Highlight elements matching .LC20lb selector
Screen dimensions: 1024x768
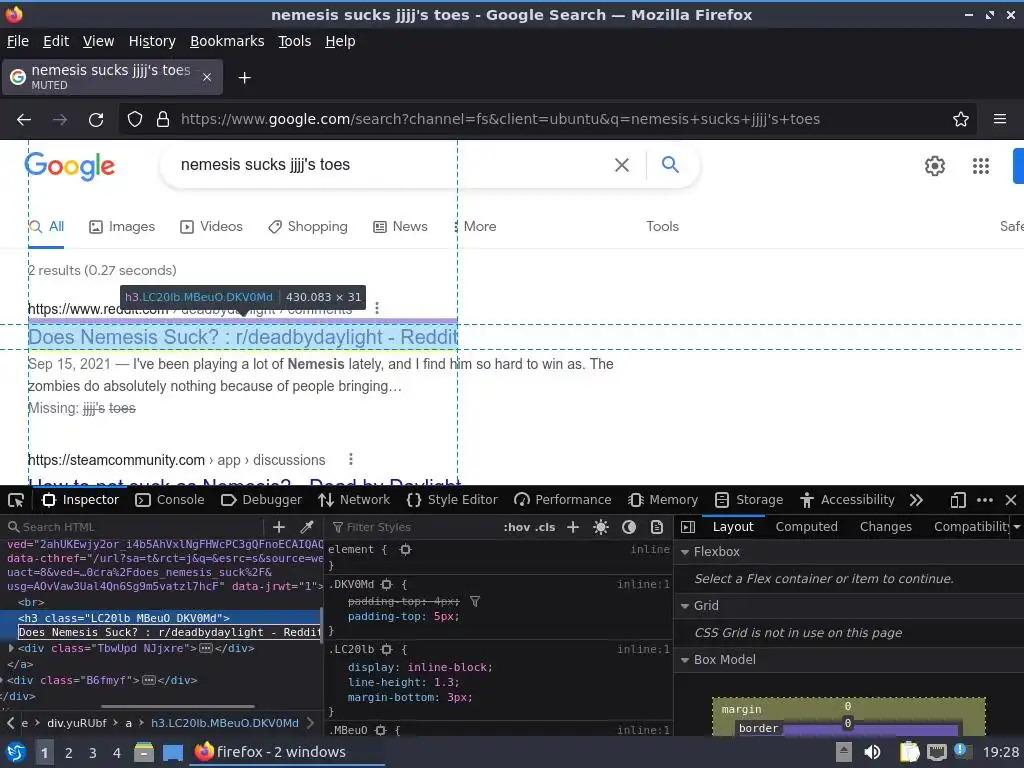point(387,650)
